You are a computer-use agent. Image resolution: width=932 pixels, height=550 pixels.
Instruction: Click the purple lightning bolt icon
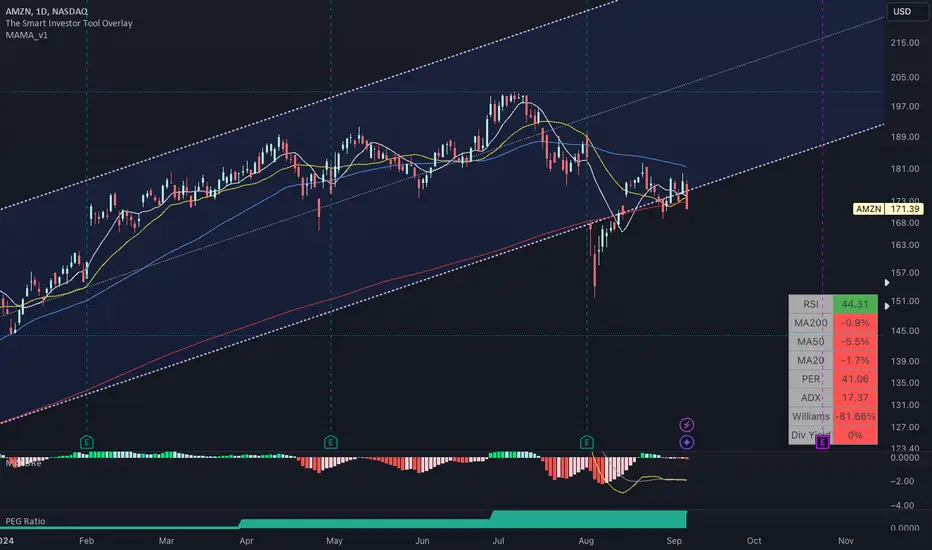687,425
